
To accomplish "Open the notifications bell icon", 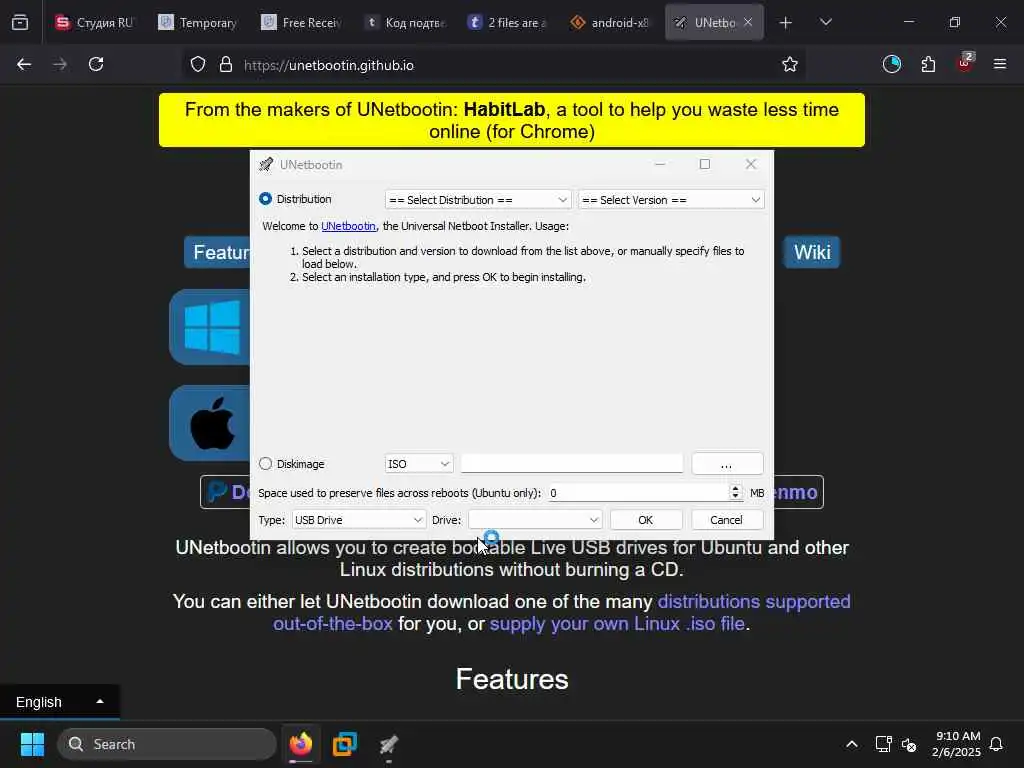I will pos(997,744).
